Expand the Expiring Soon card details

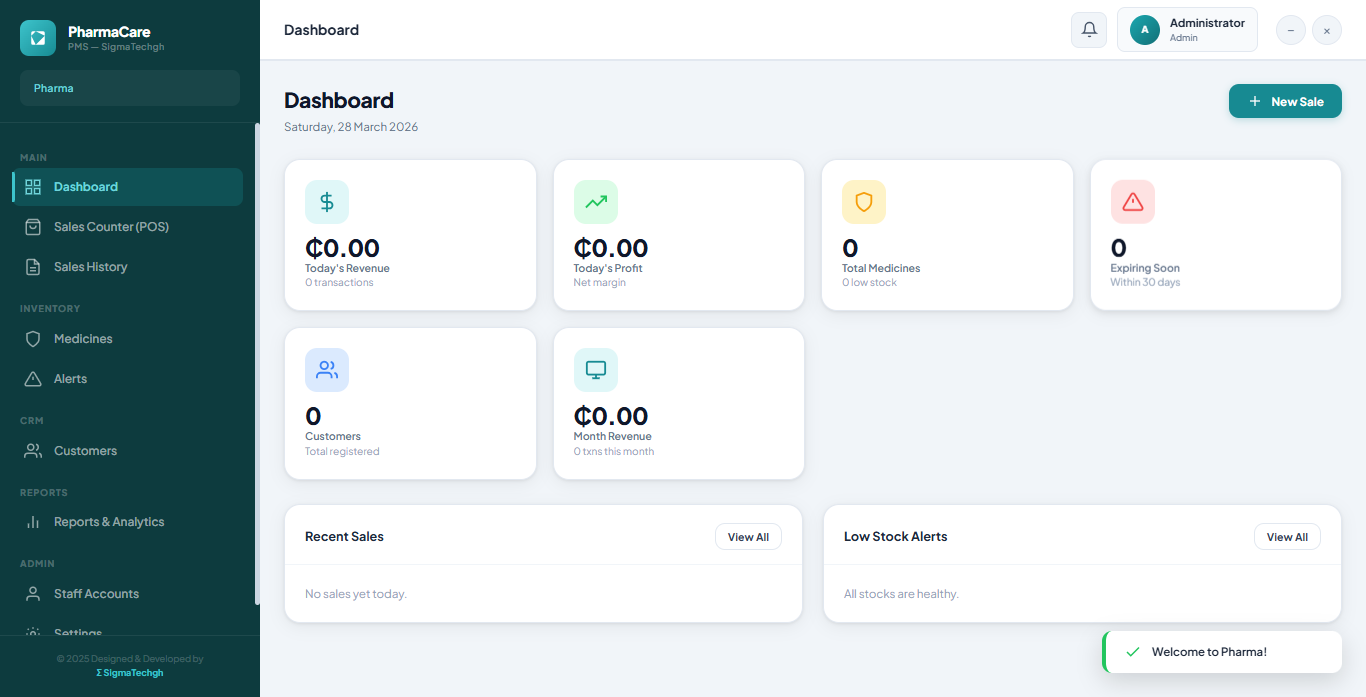pos(1215,235)
